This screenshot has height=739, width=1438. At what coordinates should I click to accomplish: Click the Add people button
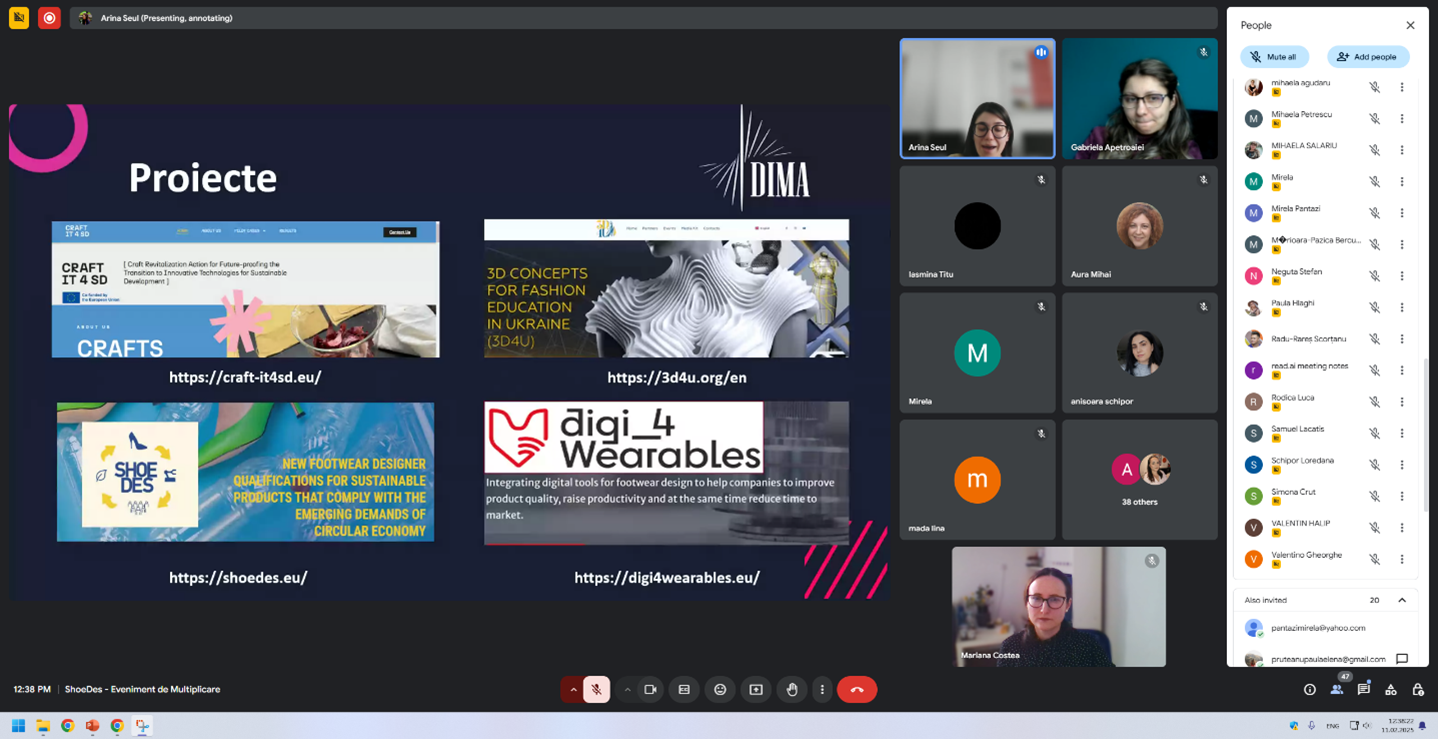[1367, 57]
